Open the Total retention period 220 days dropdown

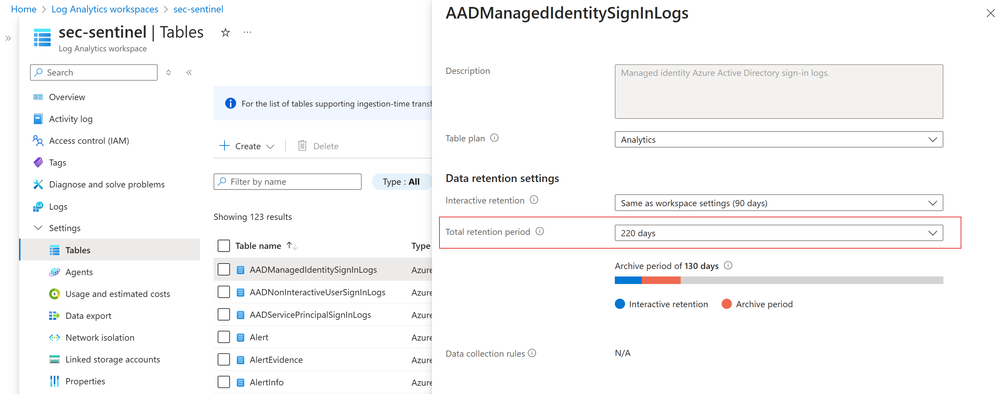coord(779,233)
